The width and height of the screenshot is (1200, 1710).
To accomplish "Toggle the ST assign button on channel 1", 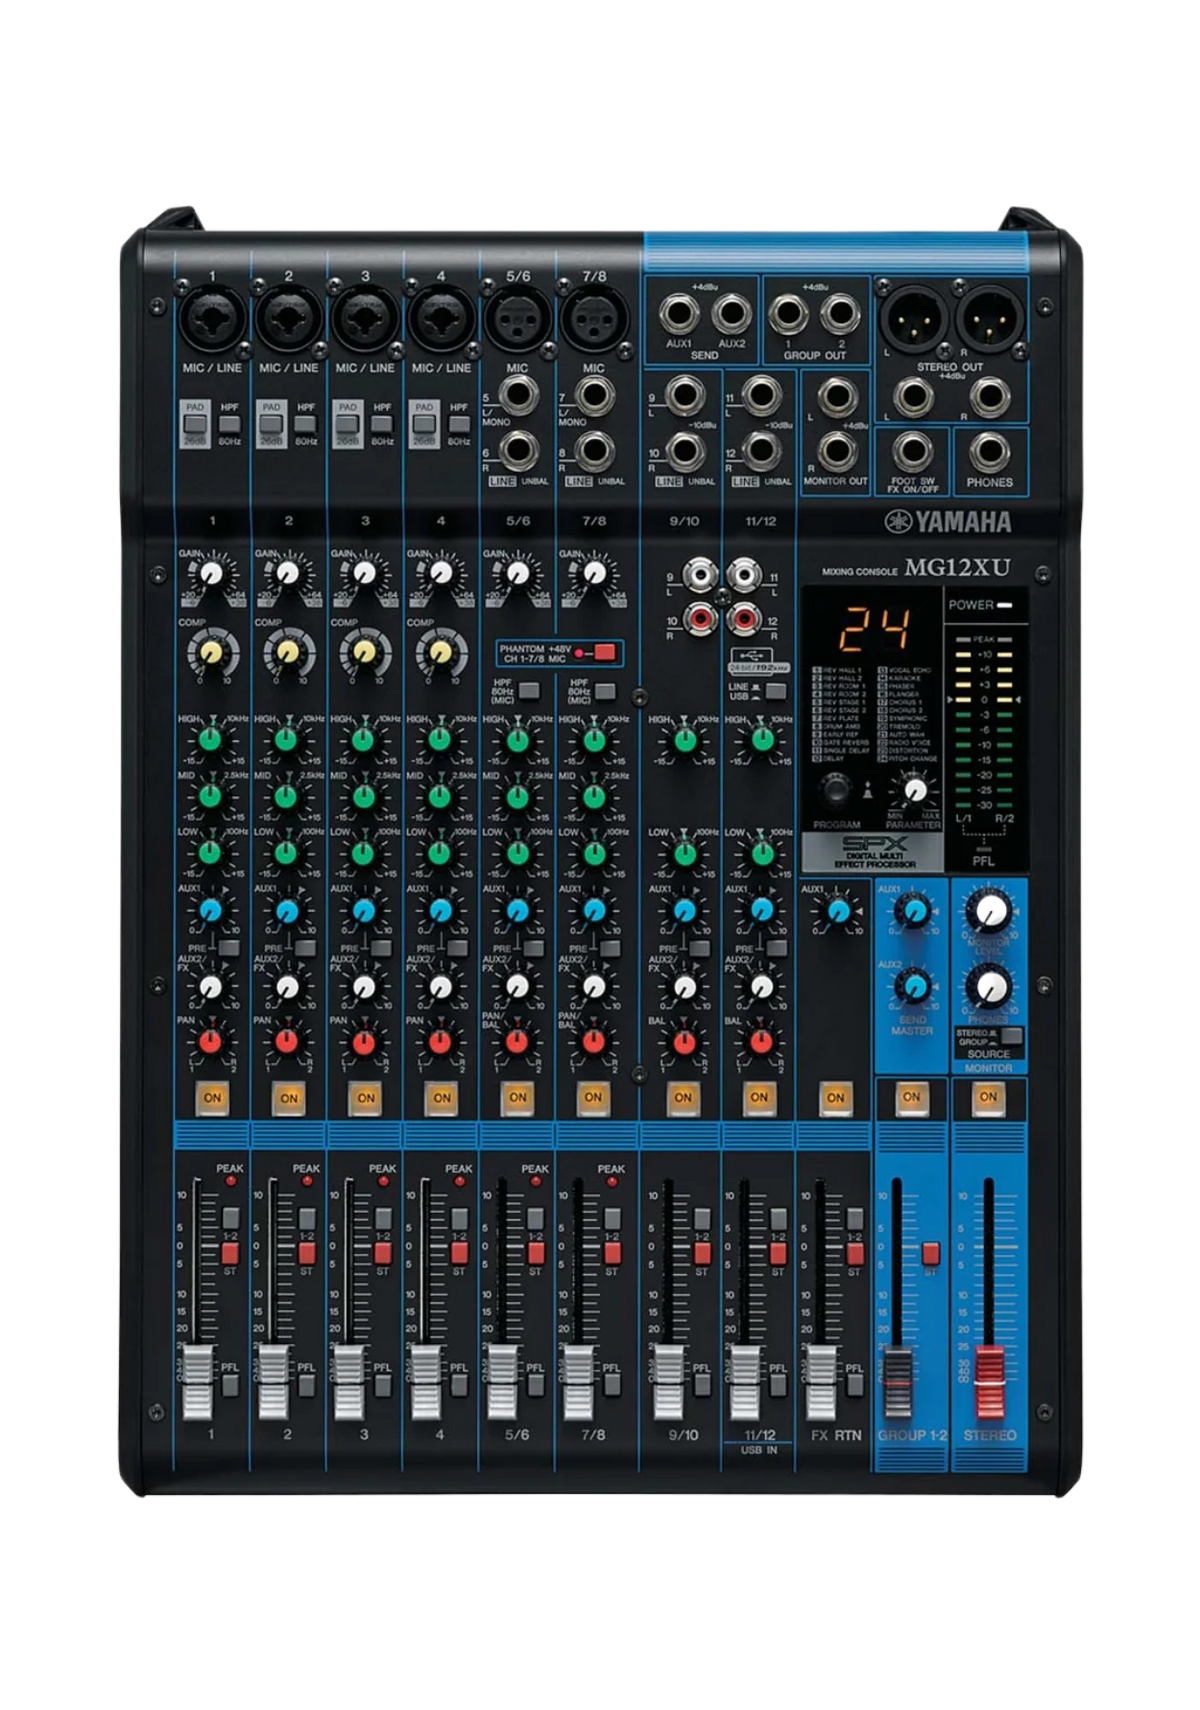I will 229,1253.
